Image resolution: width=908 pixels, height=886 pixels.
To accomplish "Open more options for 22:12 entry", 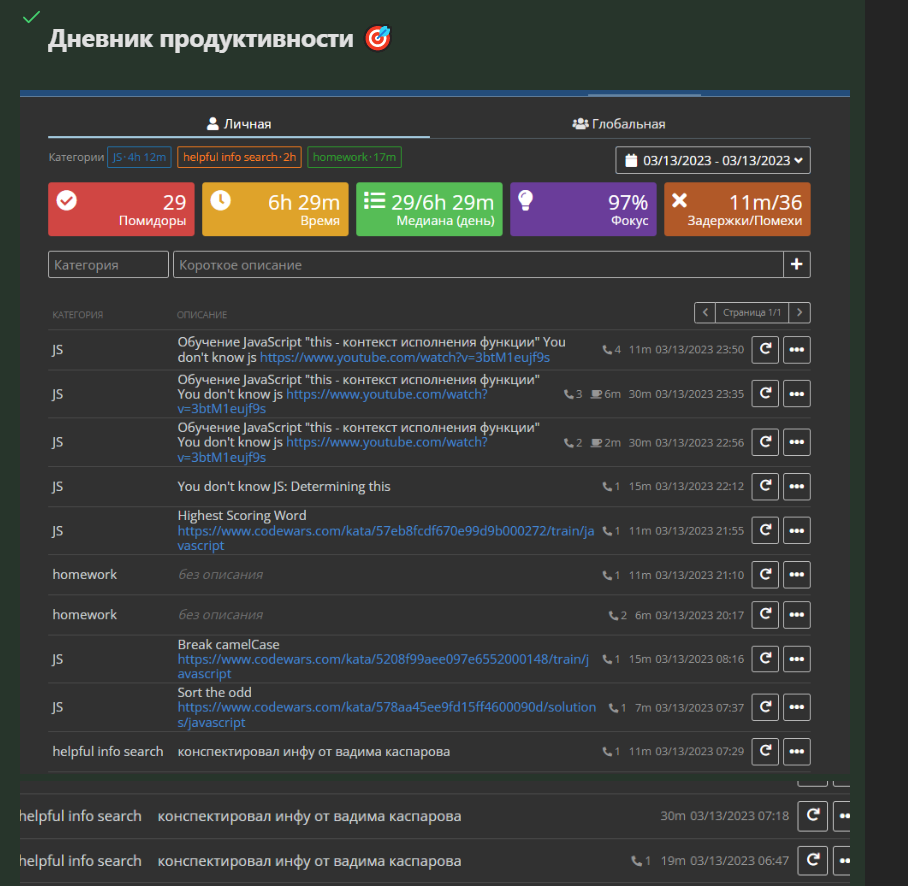I will [x=797, y=486].
